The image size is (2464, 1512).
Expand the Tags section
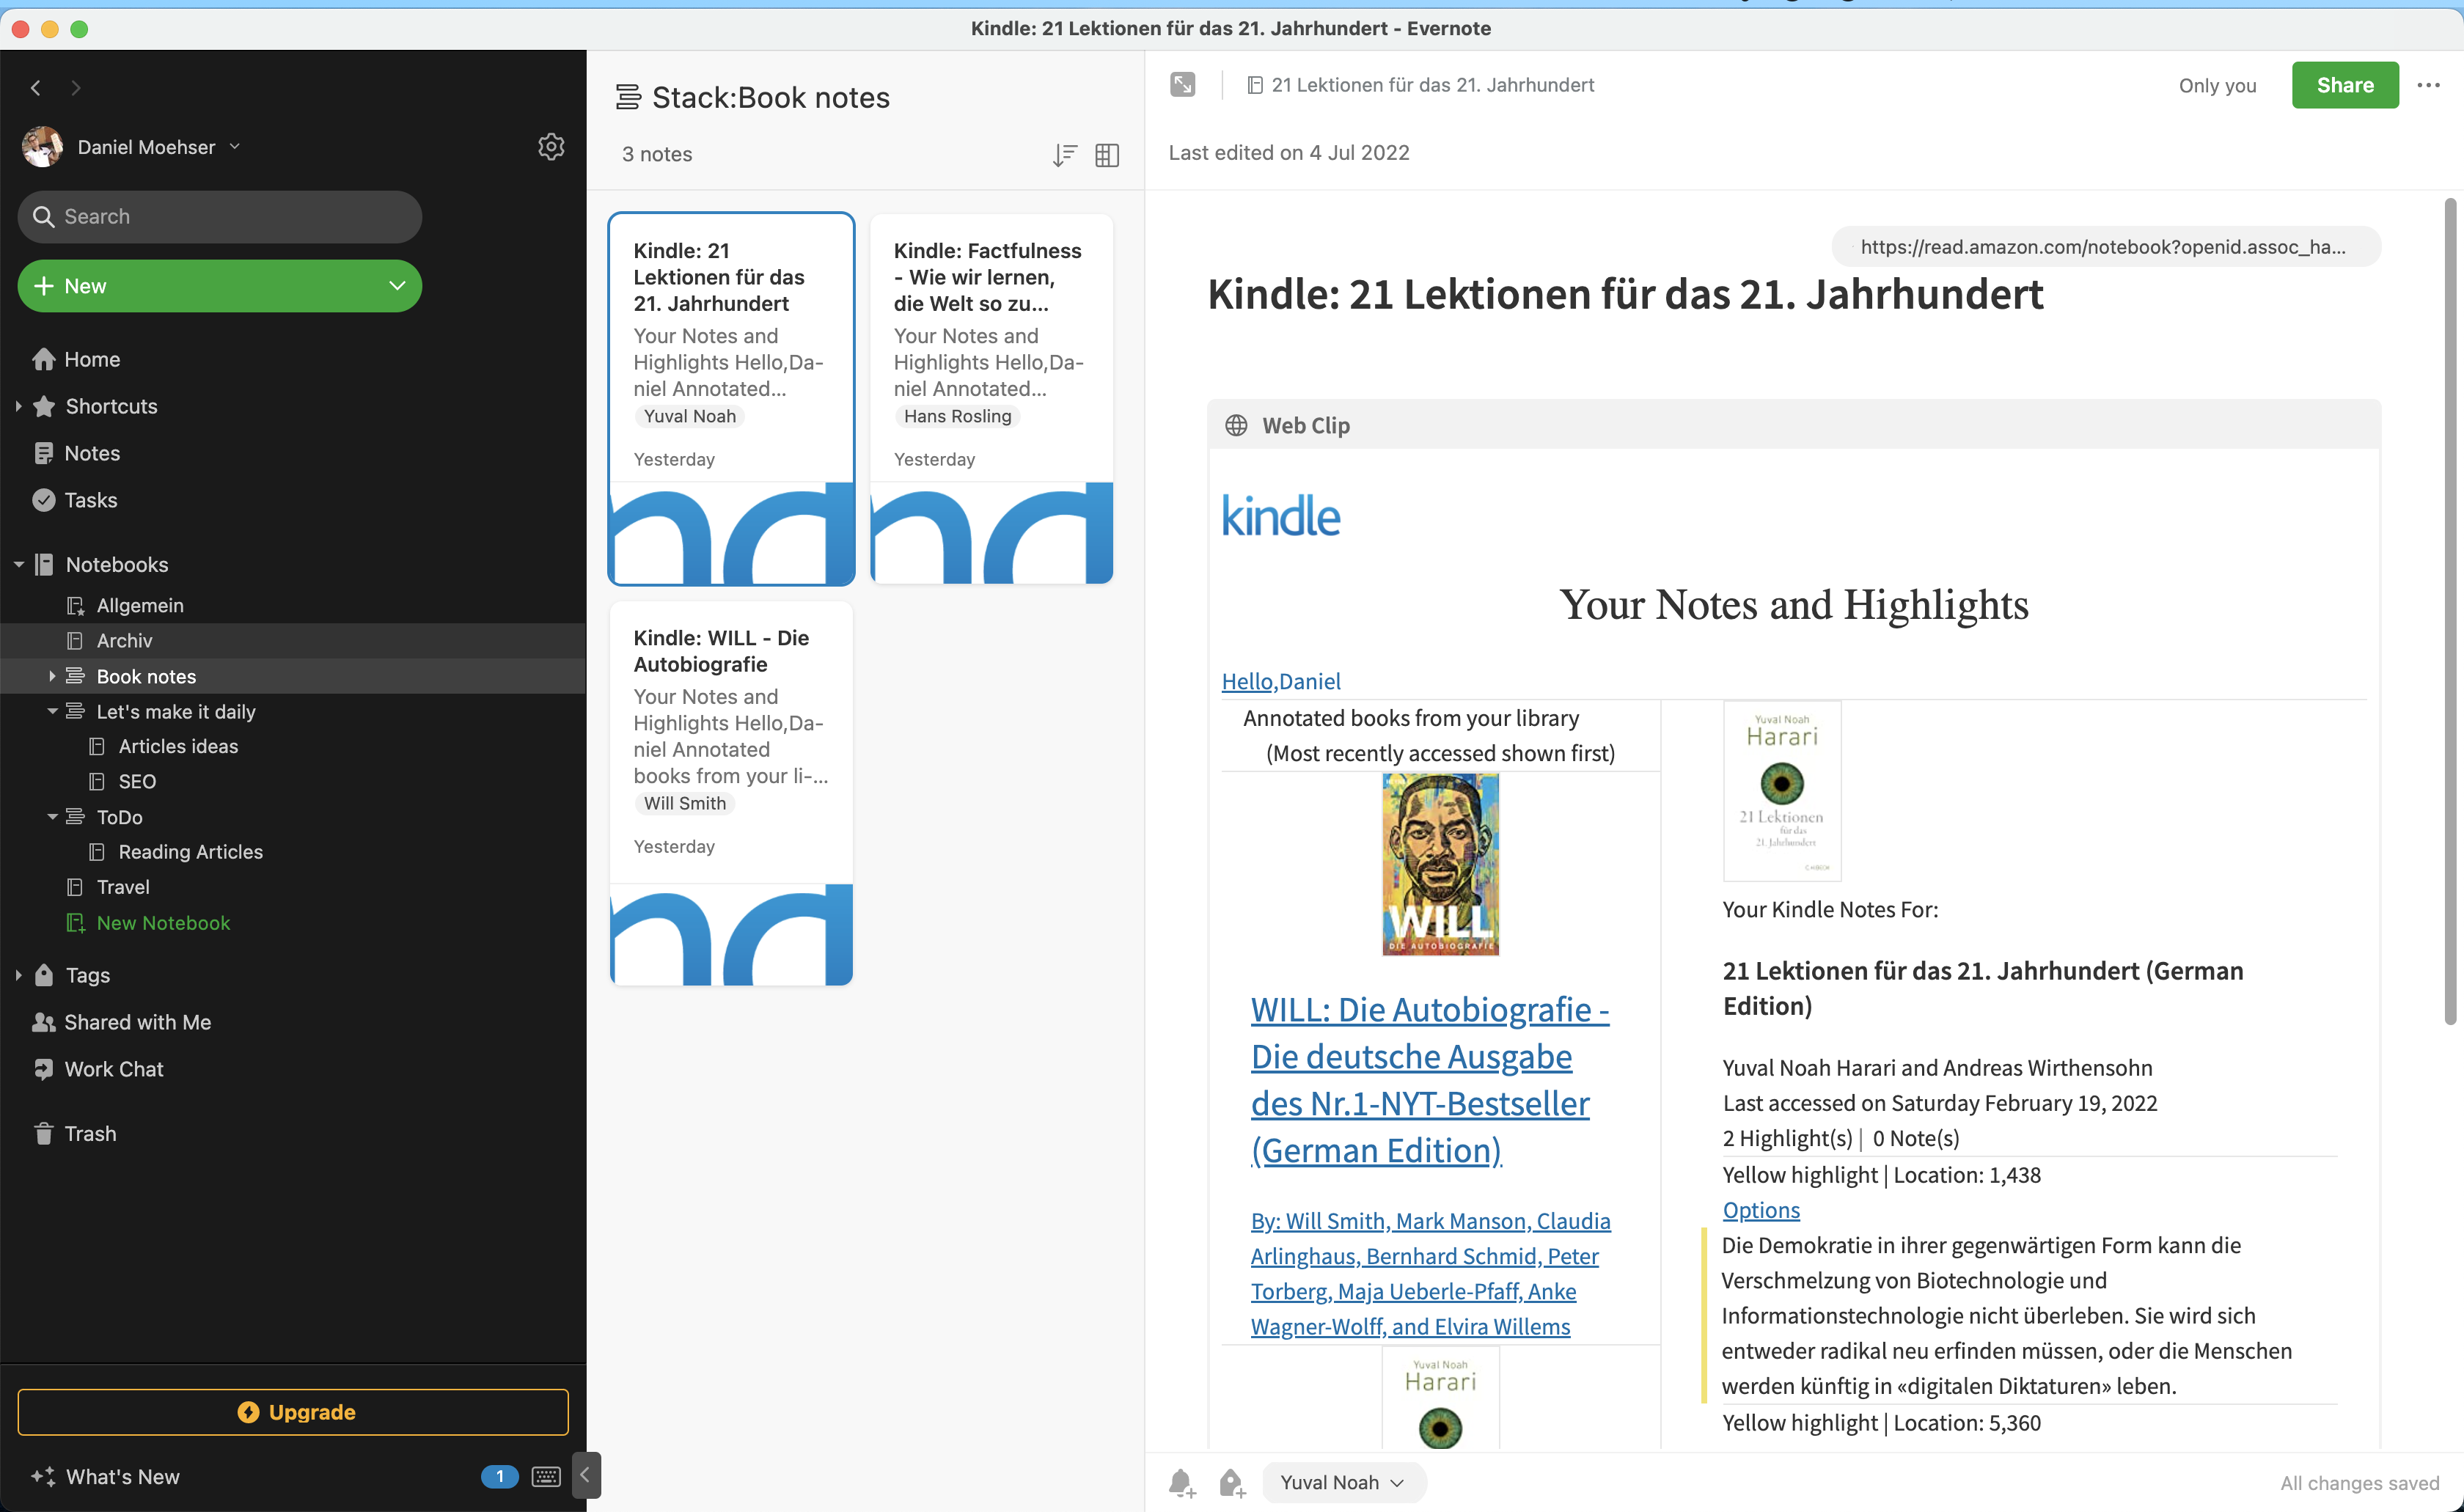tap(18, 975)
